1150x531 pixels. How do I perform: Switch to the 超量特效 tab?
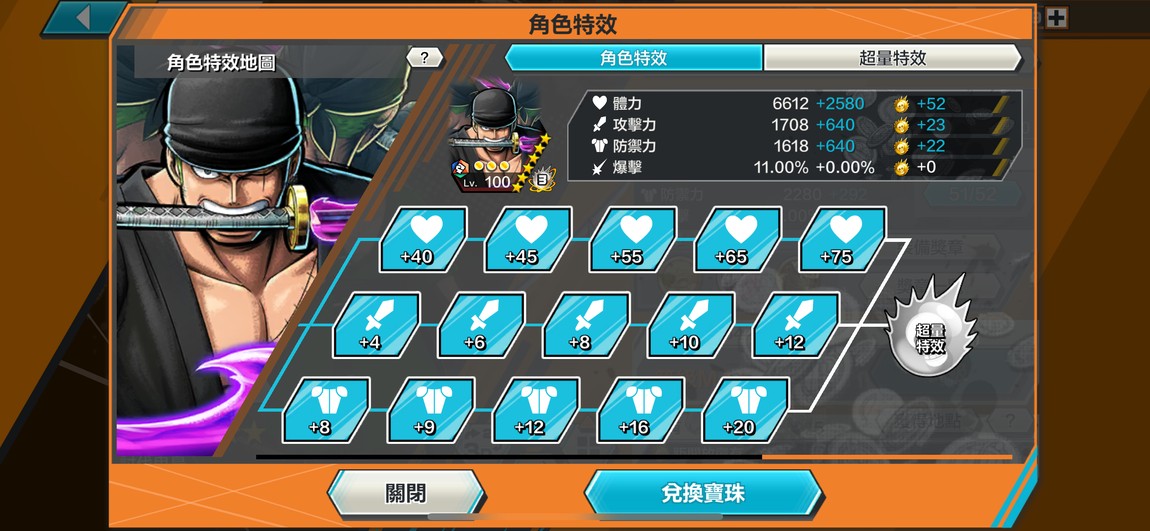click(x=893, y=58)
